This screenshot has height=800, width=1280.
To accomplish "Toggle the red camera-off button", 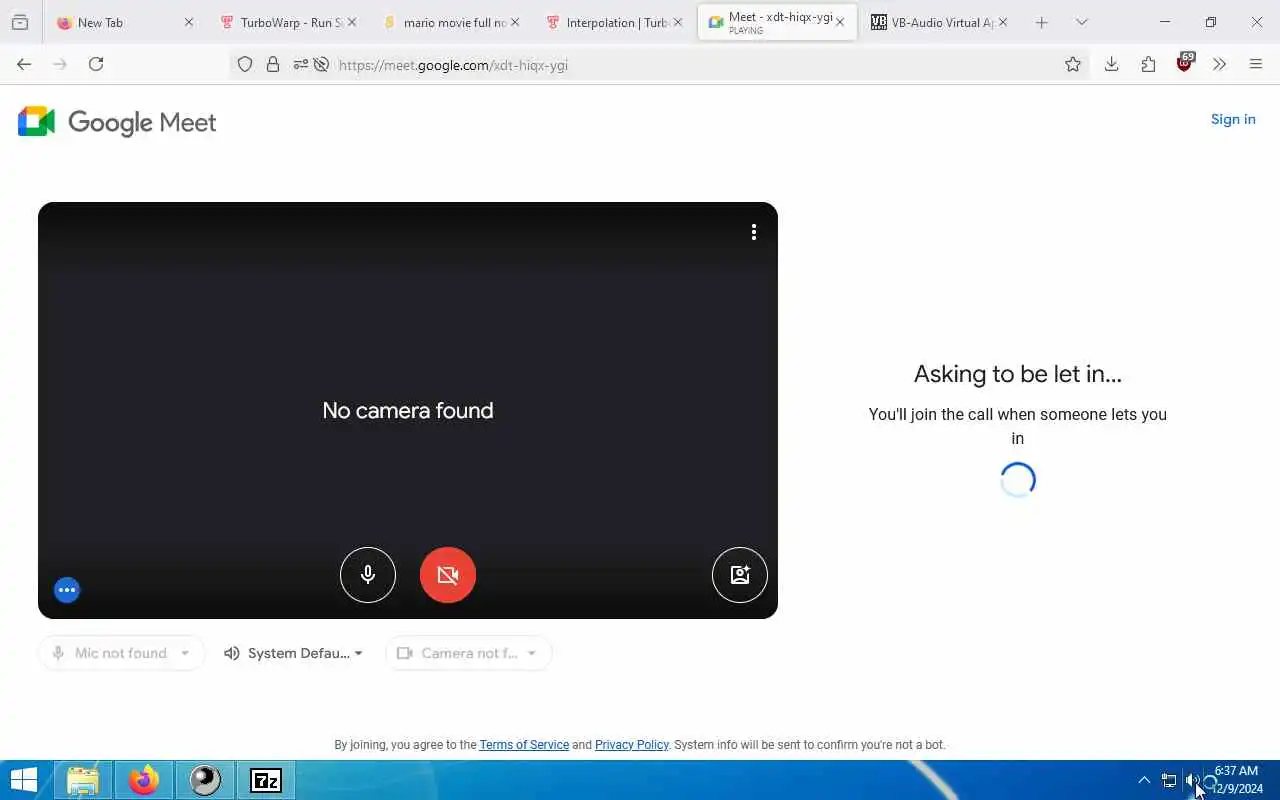I will tap(448, 575).
